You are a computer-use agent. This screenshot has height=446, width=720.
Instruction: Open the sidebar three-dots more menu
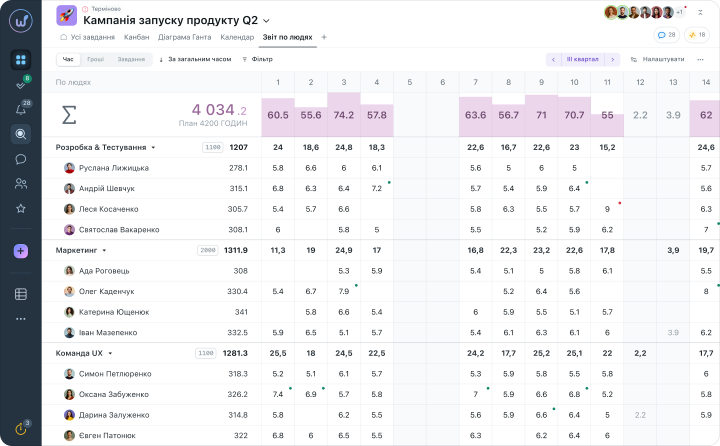tap(21, 319)
